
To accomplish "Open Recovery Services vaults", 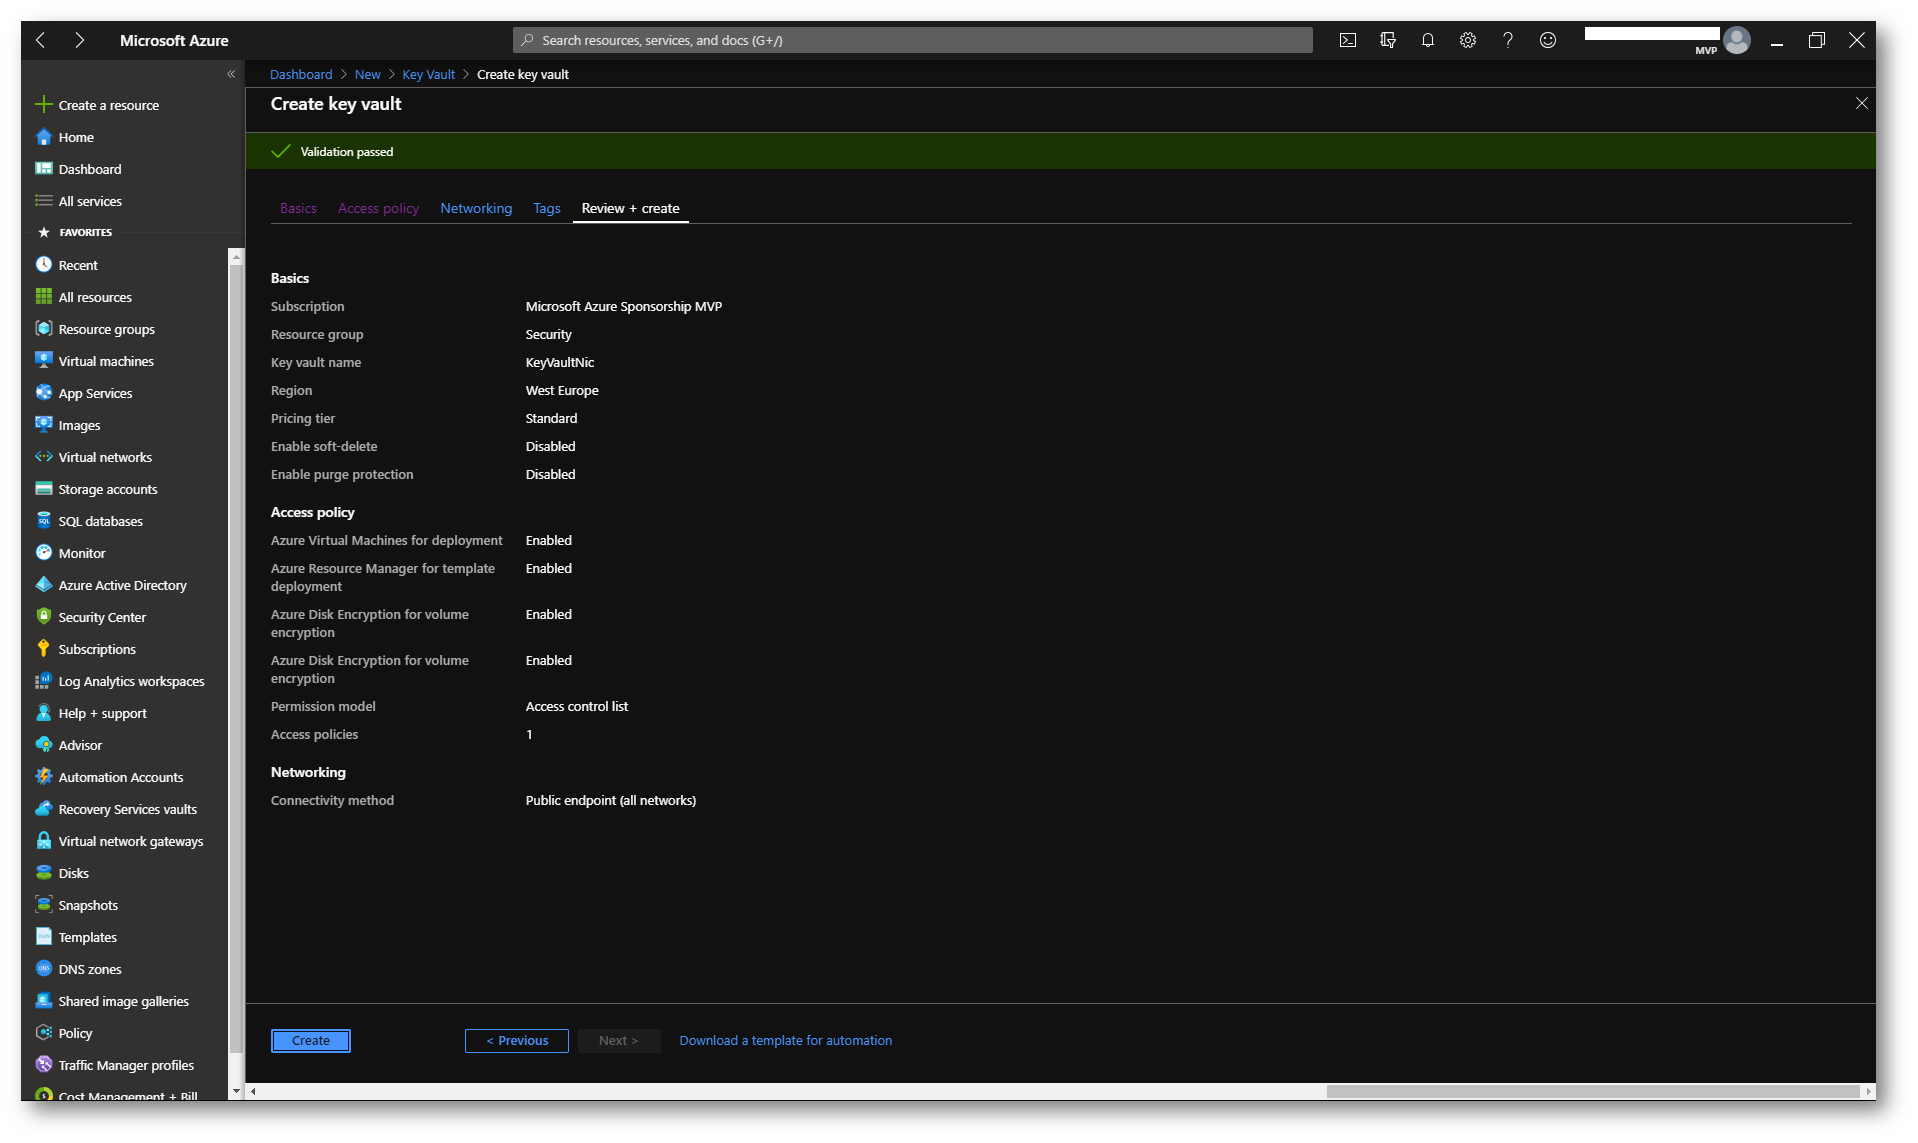I will point(127,809).
